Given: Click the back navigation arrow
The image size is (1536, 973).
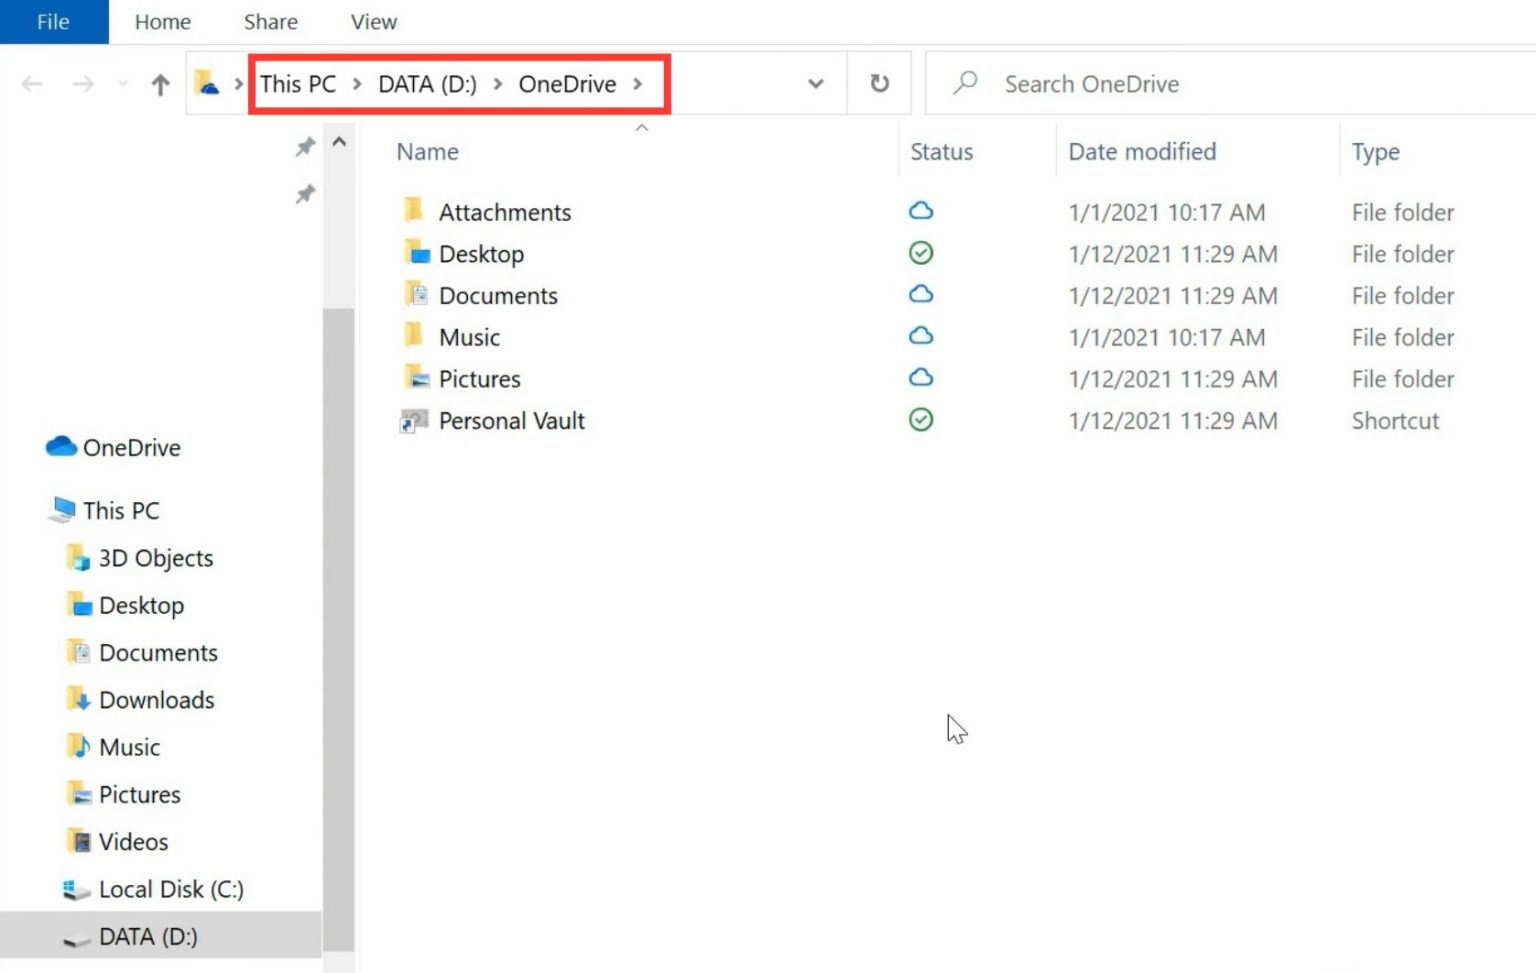Looking at the screenshot, I should 32,84.
